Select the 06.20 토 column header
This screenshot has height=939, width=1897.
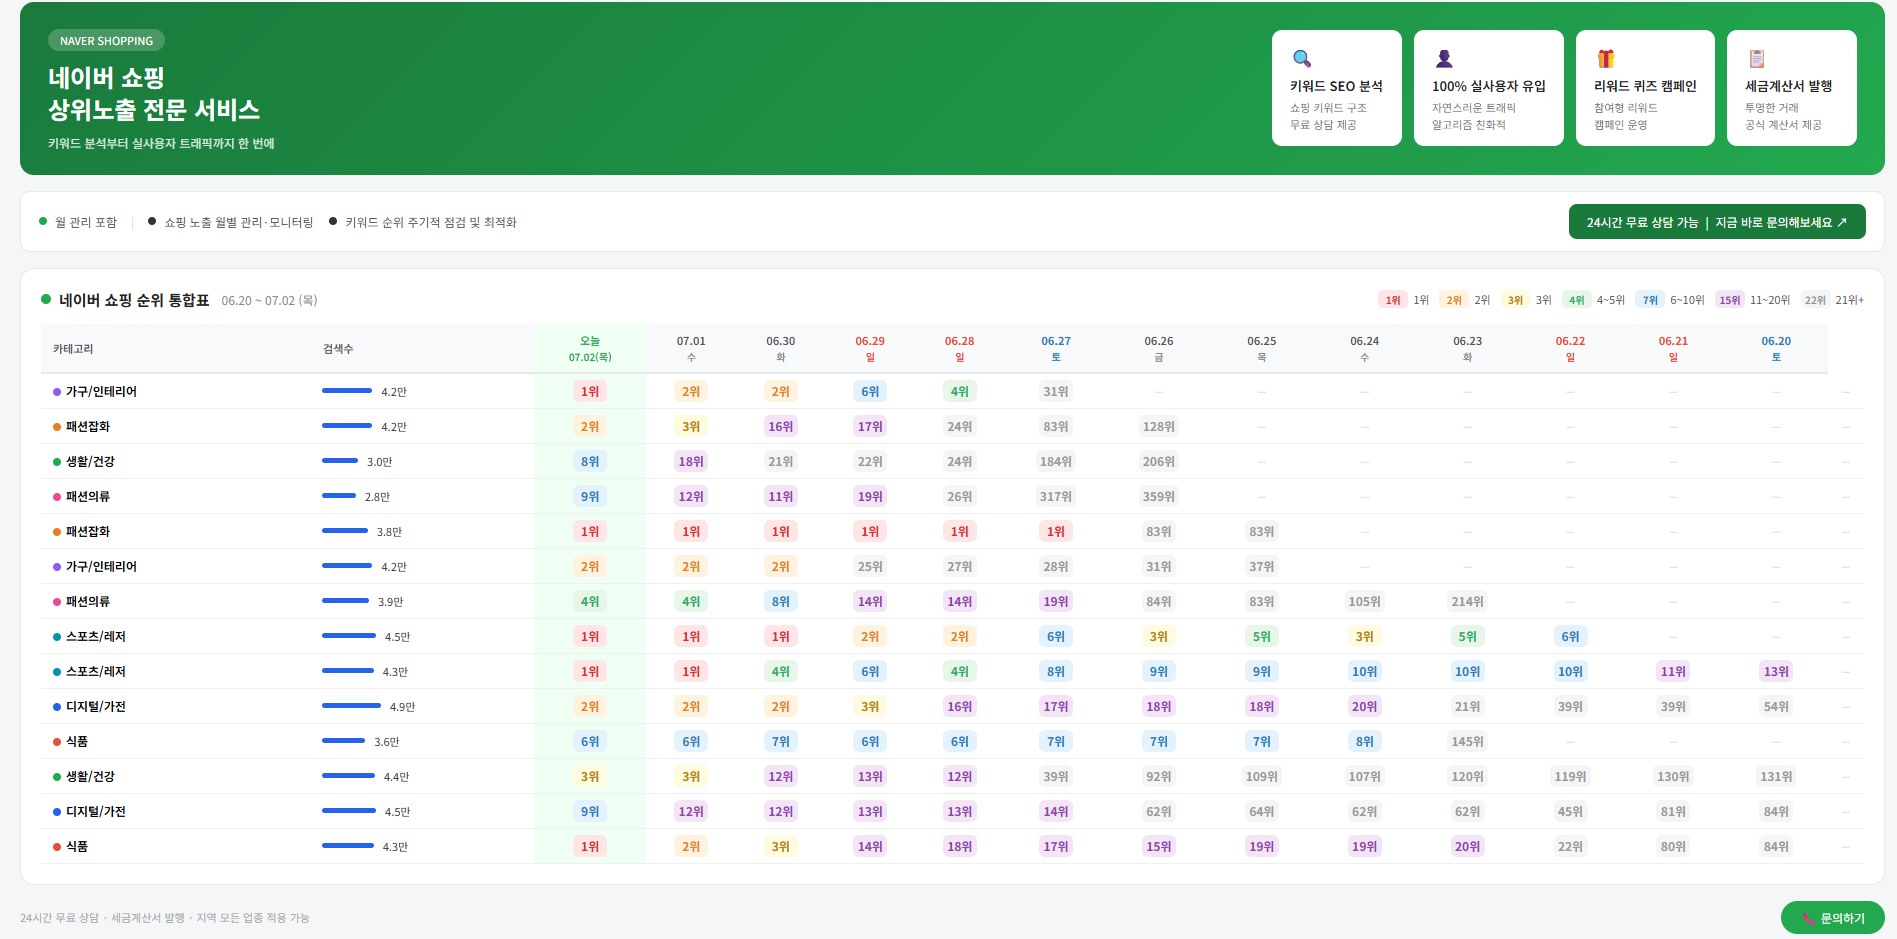[1776, 349]
